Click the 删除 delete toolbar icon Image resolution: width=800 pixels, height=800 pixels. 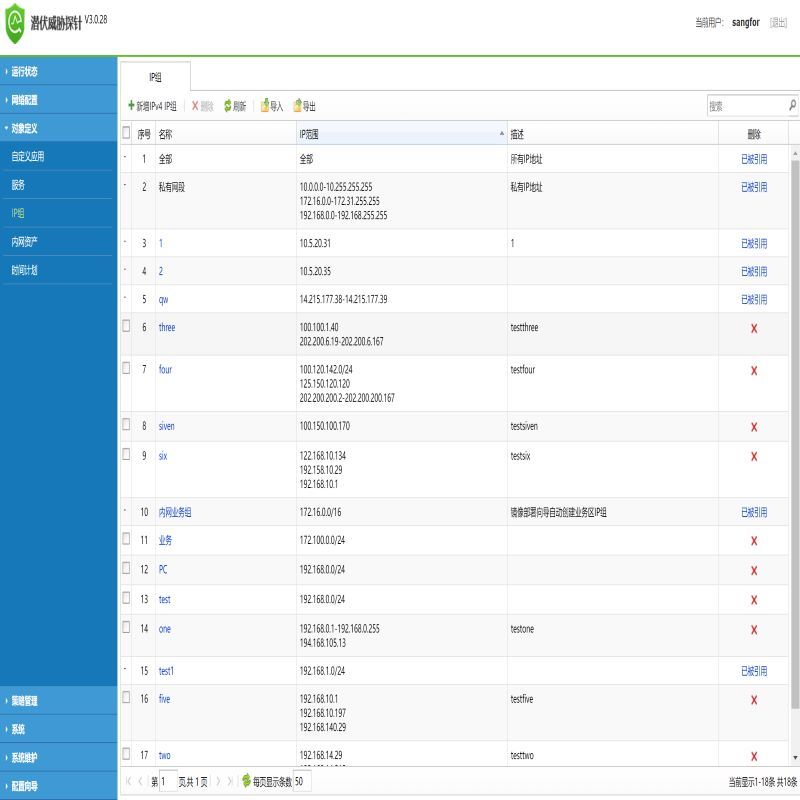point(196,104)
